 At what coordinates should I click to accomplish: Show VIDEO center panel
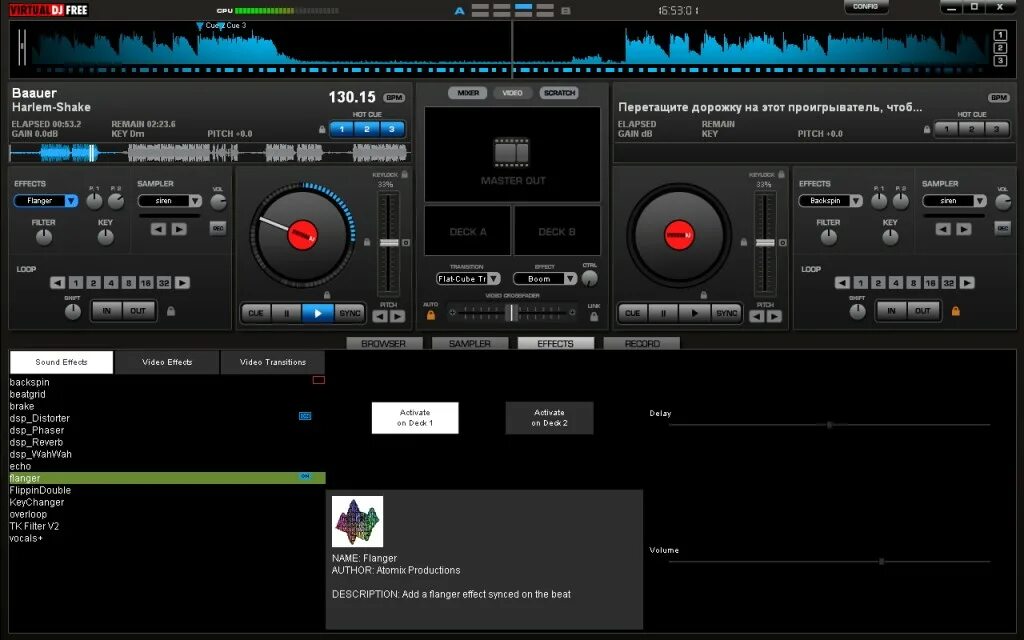(513, 93)
